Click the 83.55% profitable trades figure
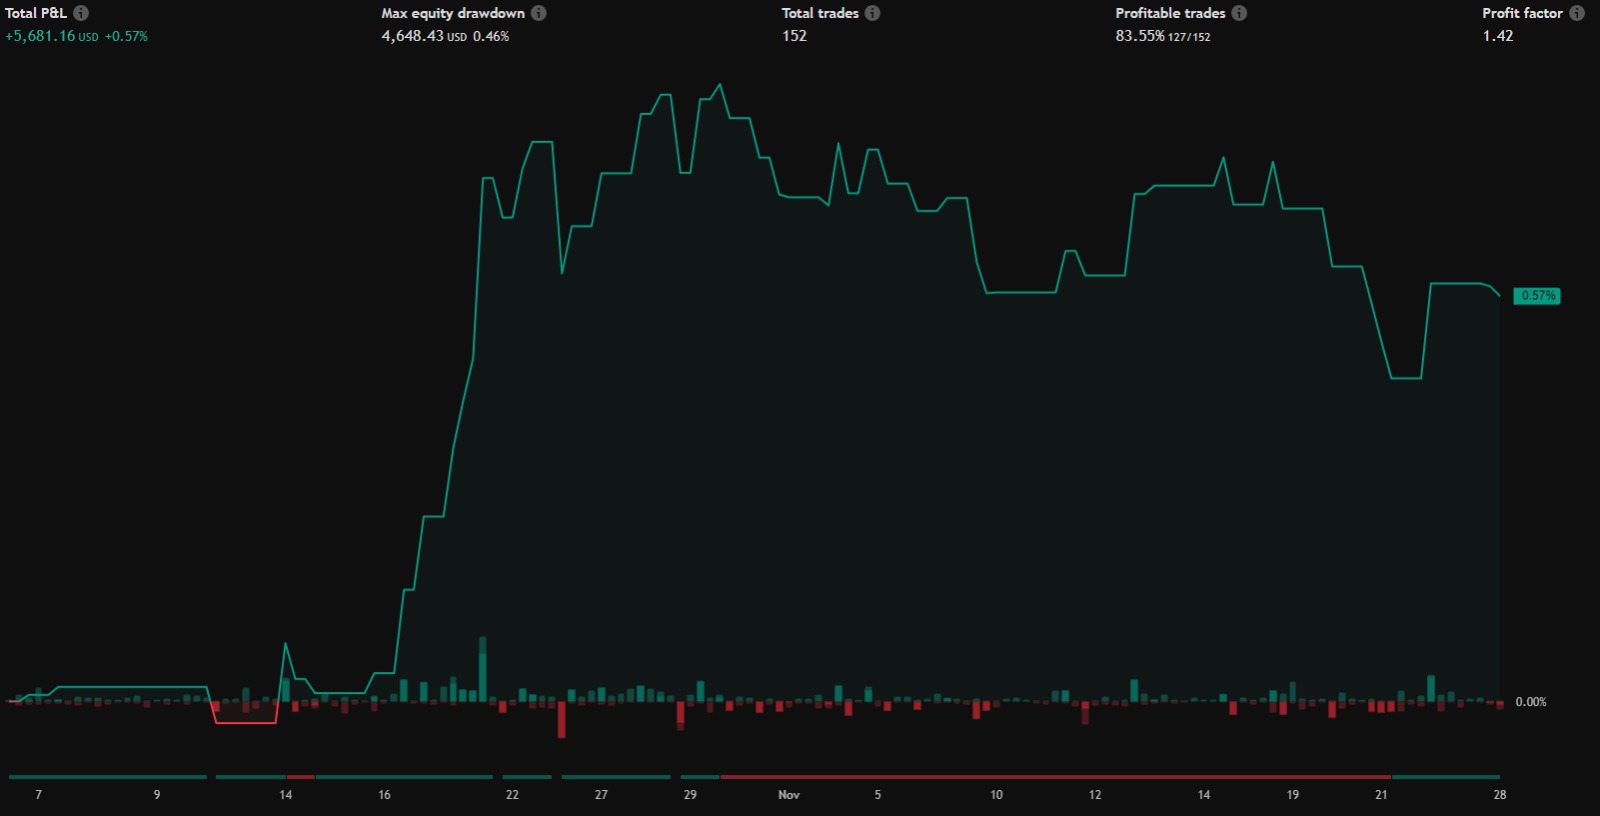 pos(1140,36)
